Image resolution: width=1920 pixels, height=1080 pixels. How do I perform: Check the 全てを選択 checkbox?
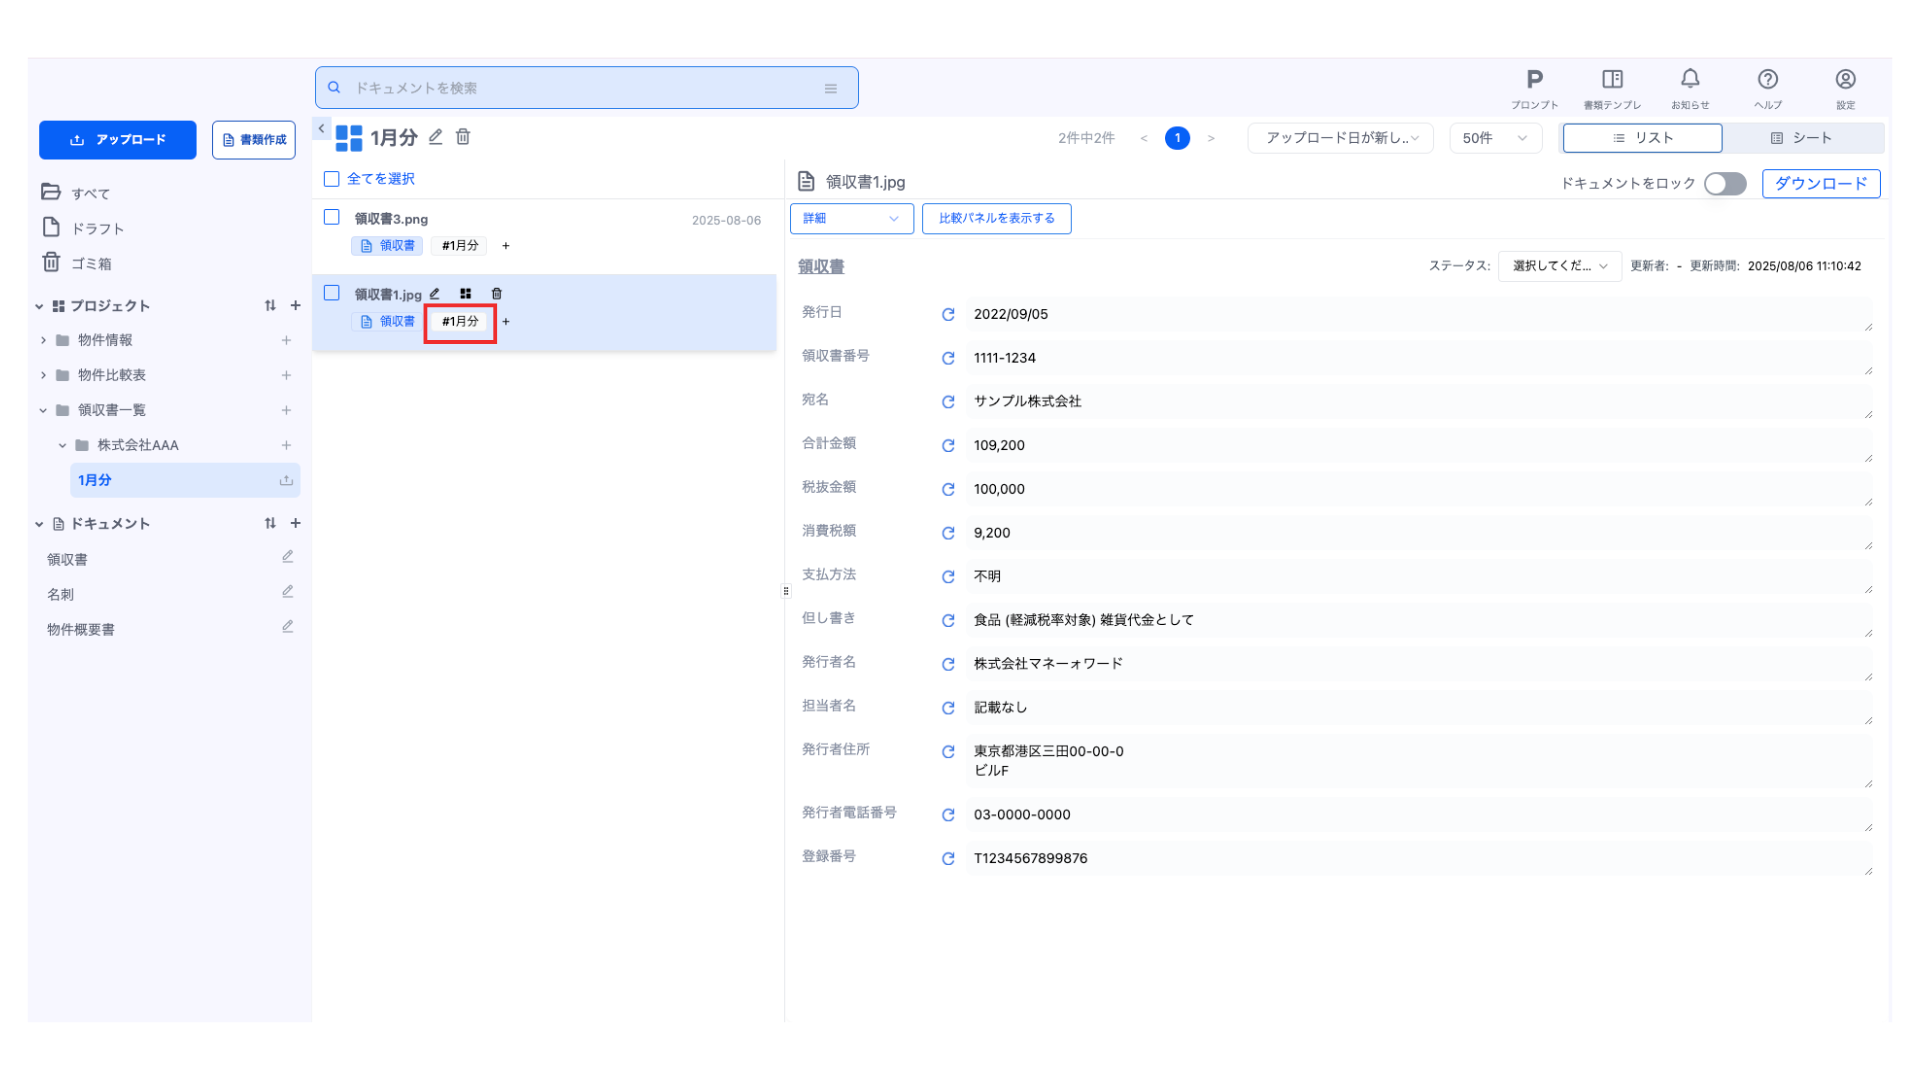(x=332, y=179)
